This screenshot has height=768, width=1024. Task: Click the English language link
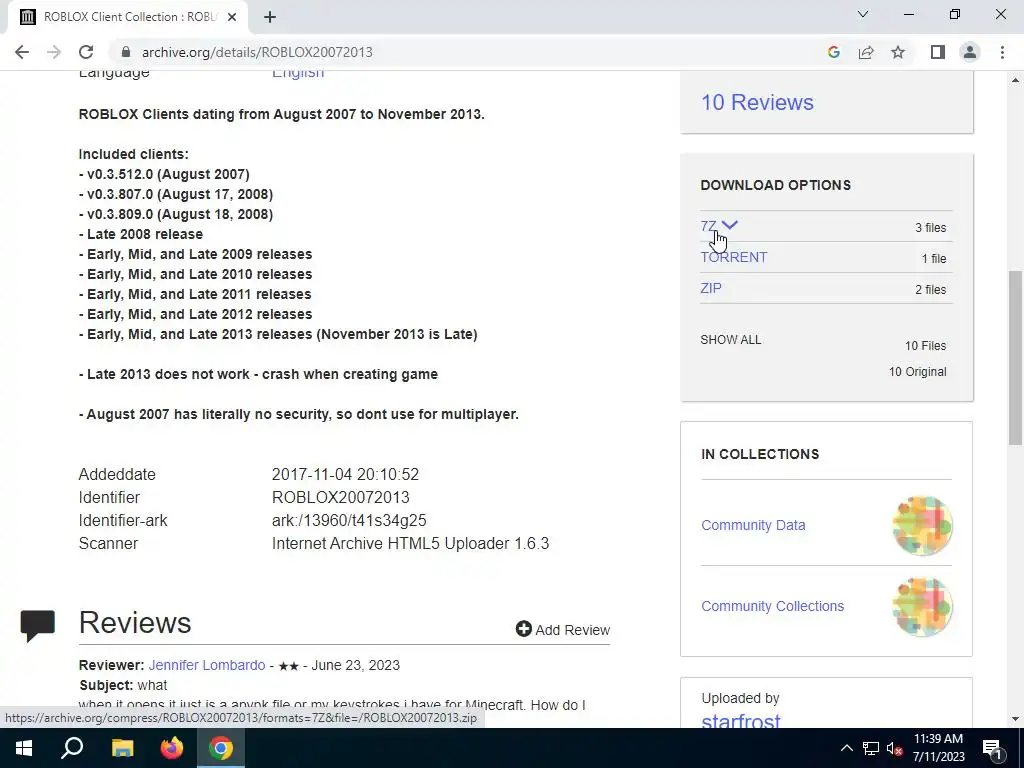point(298,72)
